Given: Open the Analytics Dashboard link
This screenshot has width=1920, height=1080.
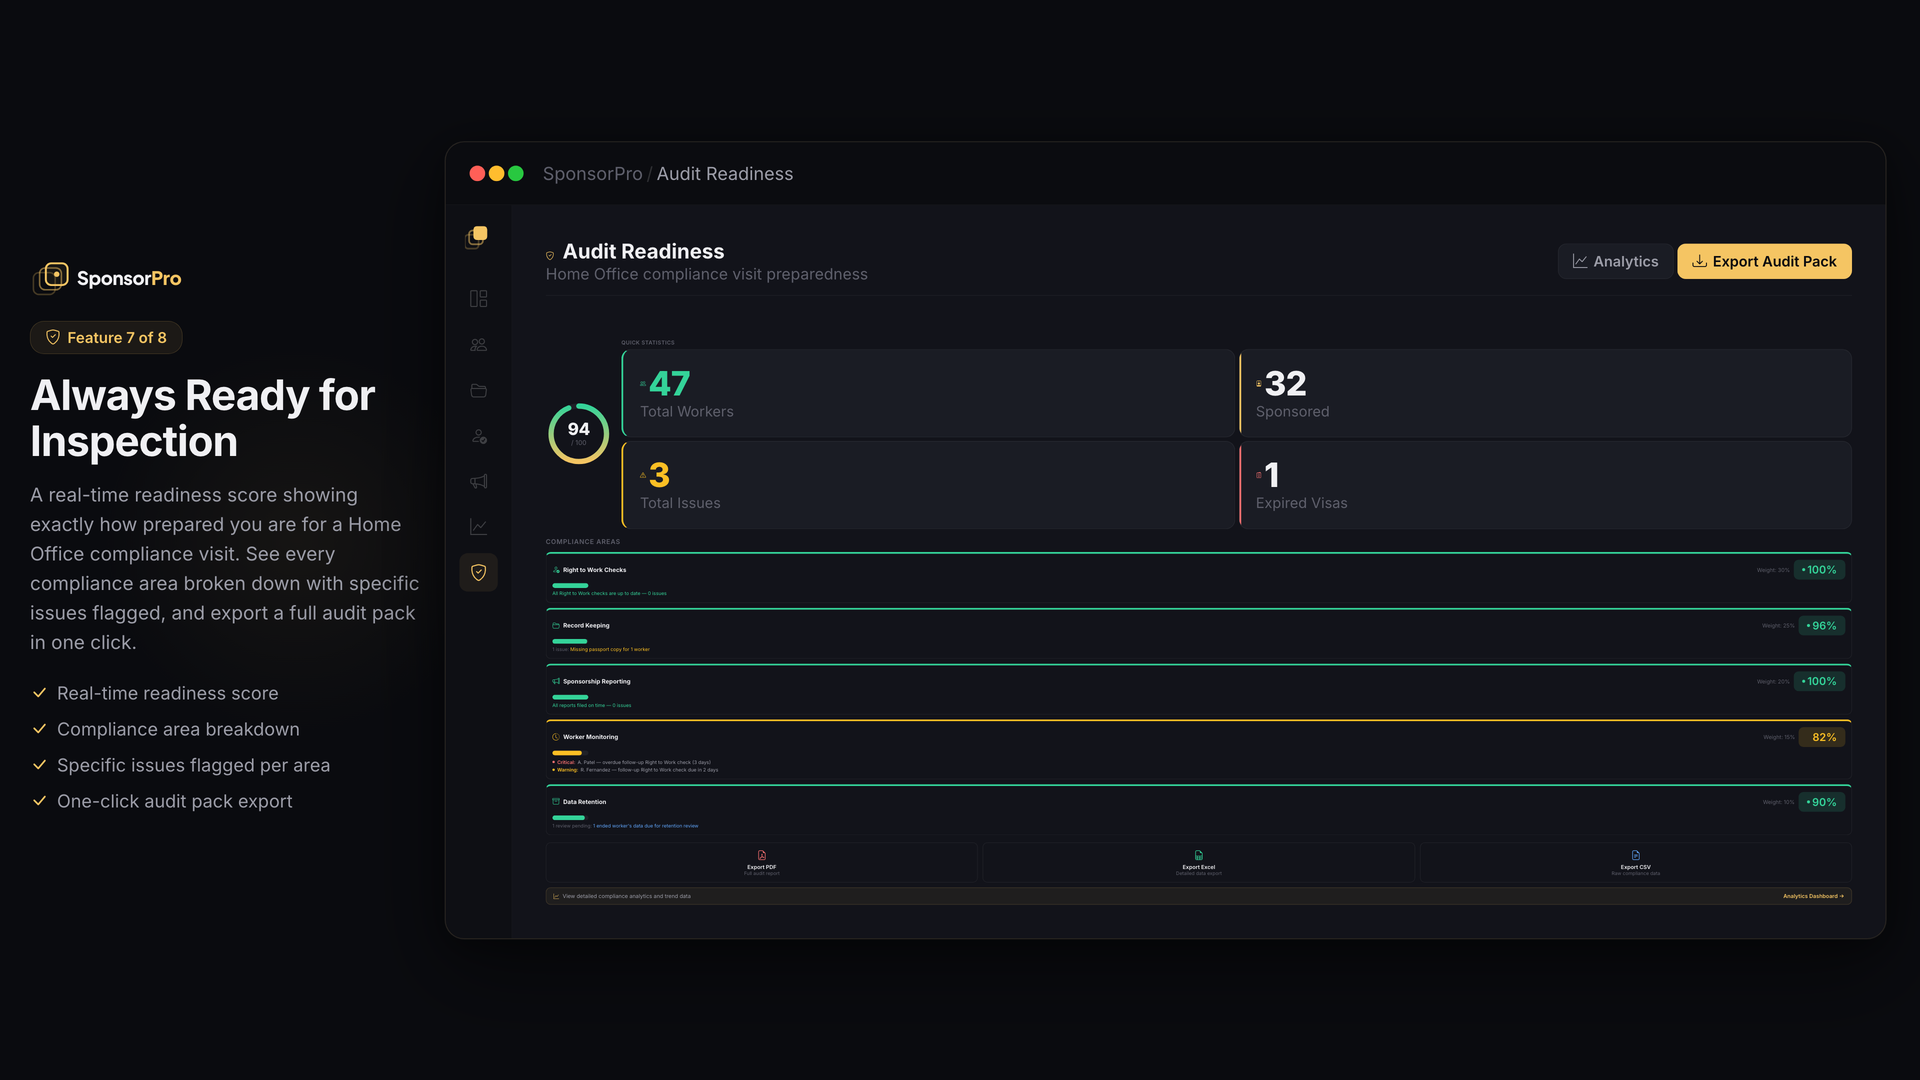Looking at the screenshot, I should (x=1812, y=896).
